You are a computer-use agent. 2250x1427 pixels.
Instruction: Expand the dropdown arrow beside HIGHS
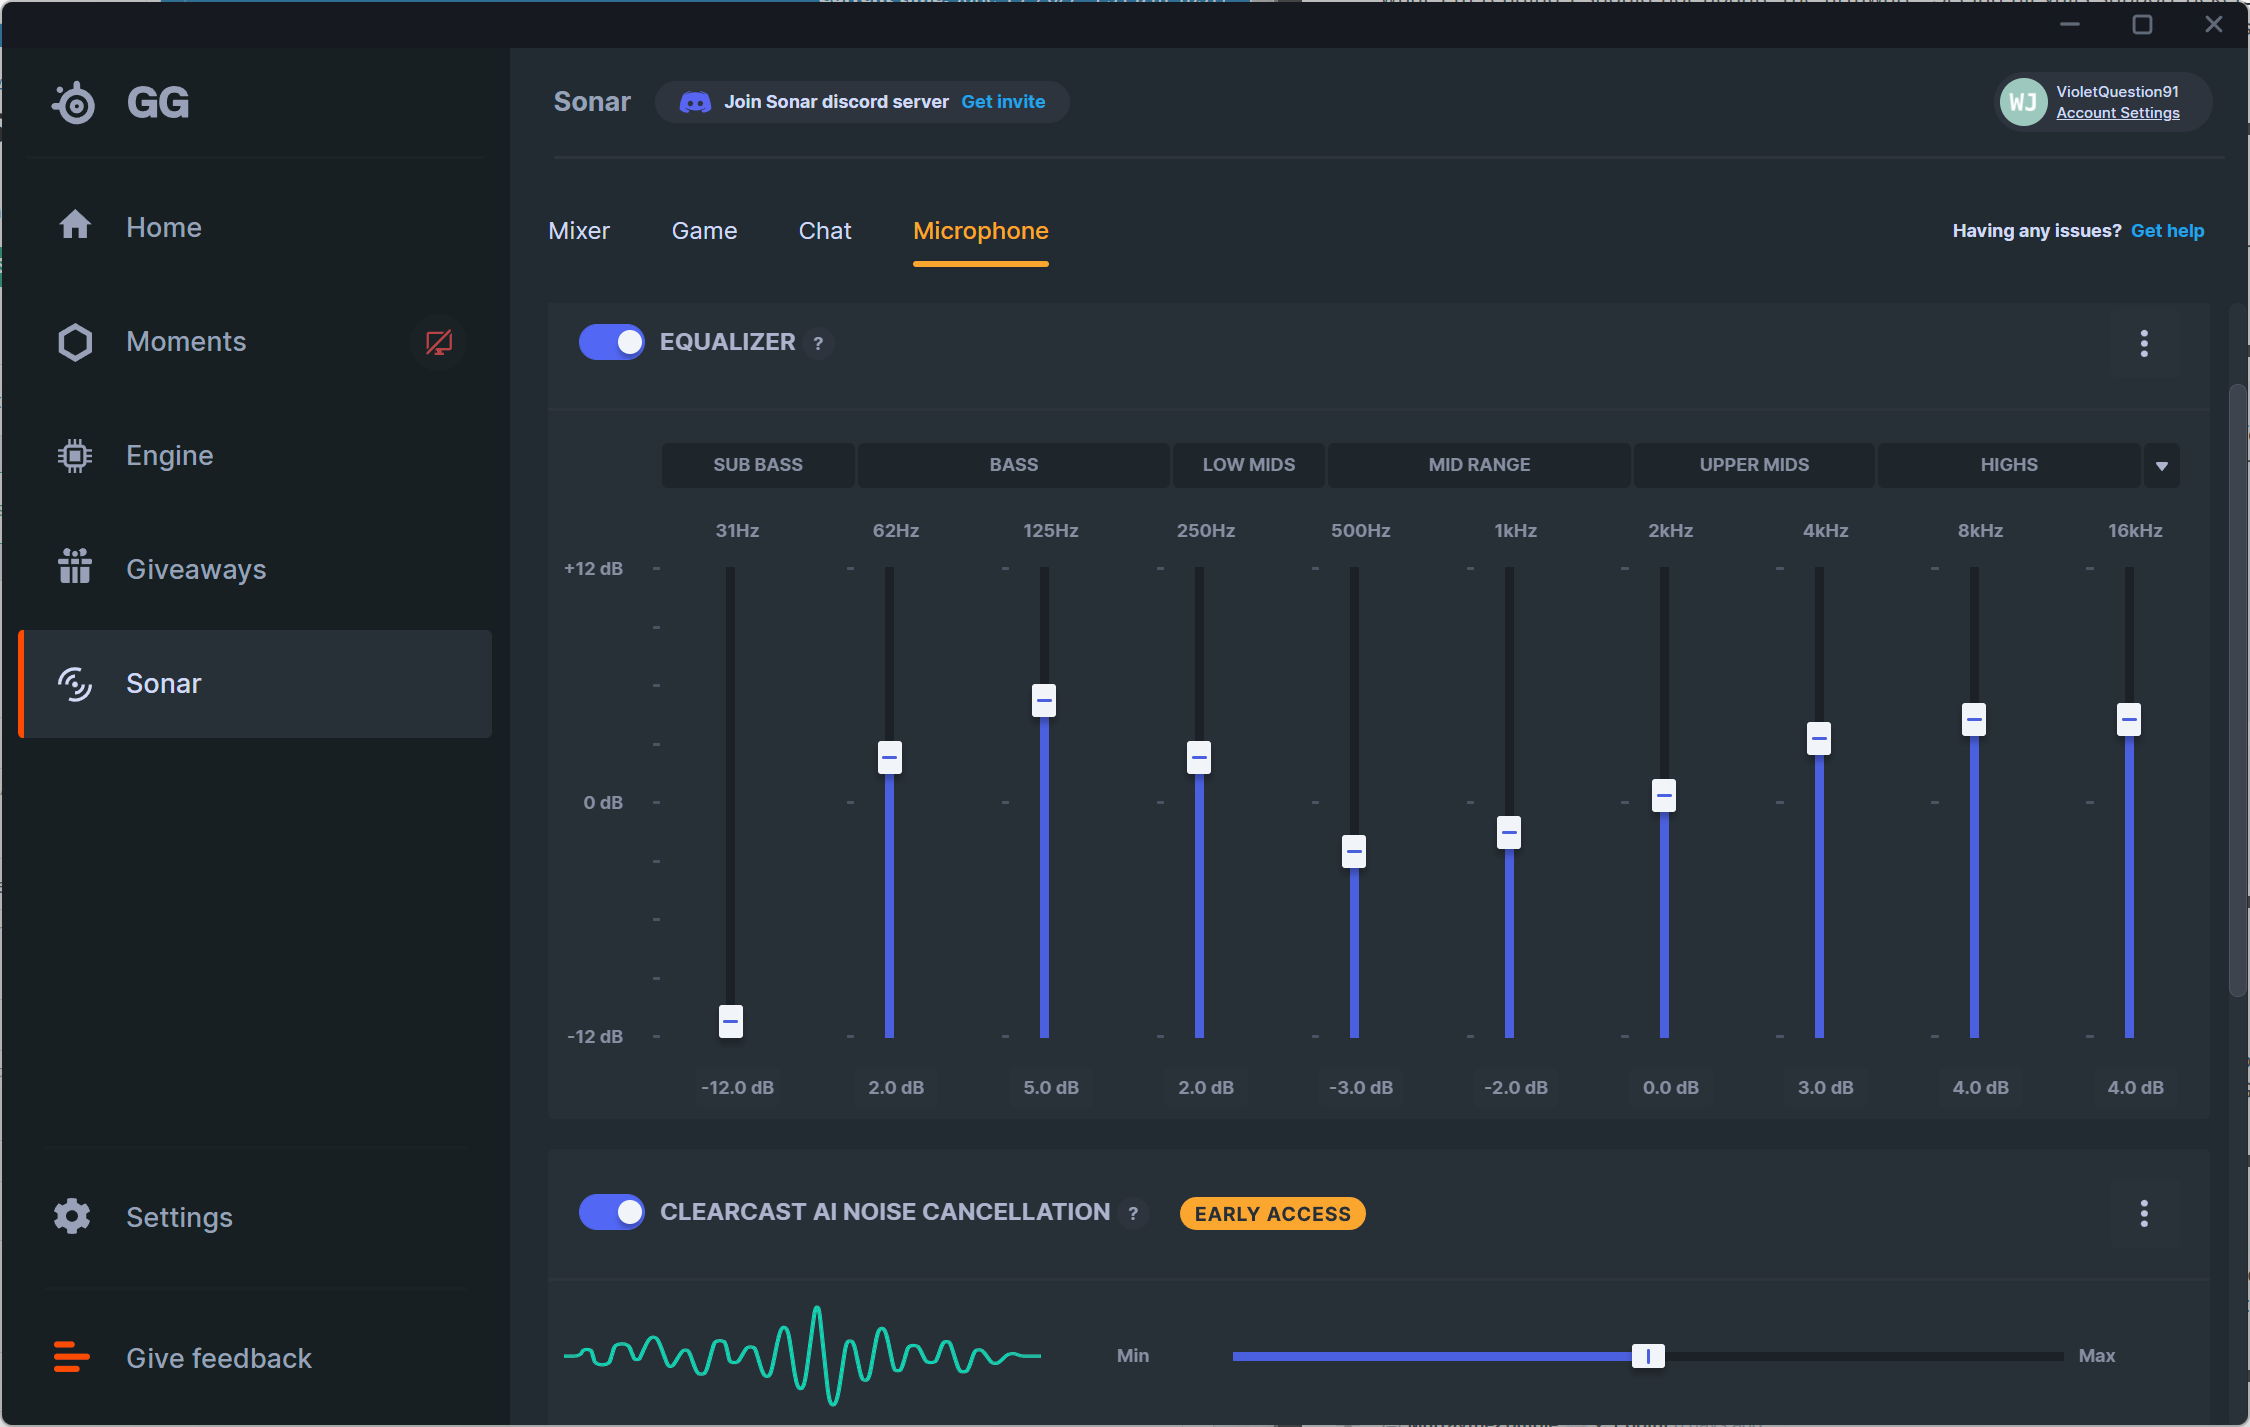tap(2161, 466)
